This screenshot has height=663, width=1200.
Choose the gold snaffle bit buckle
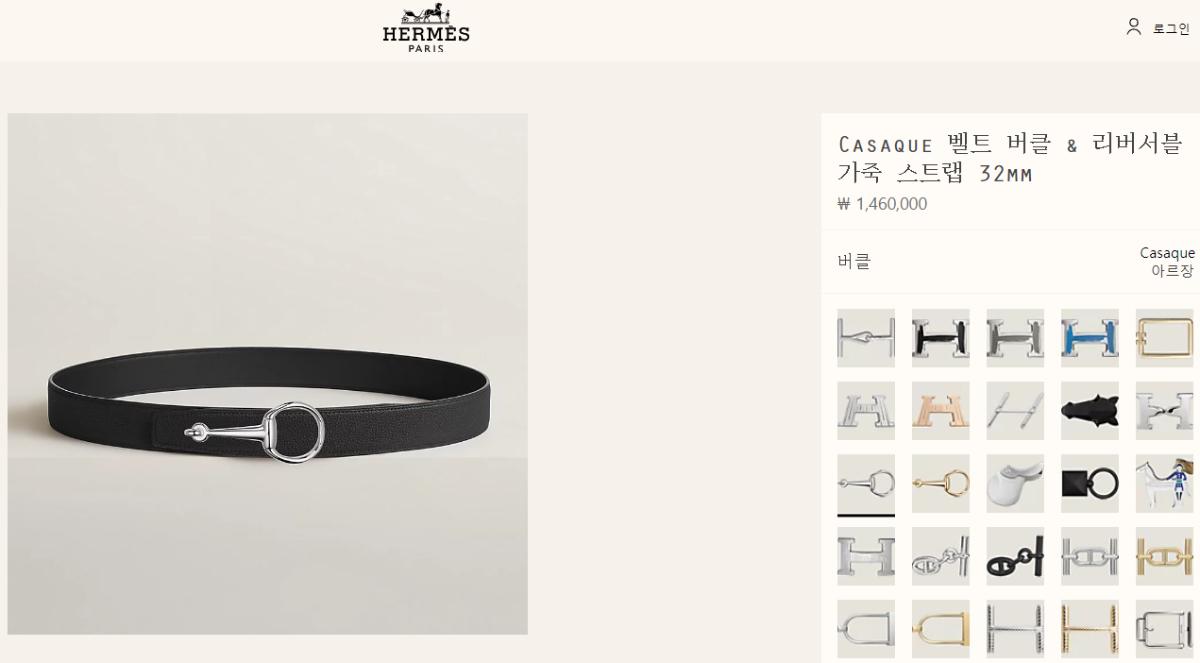[x=940, y=484]
